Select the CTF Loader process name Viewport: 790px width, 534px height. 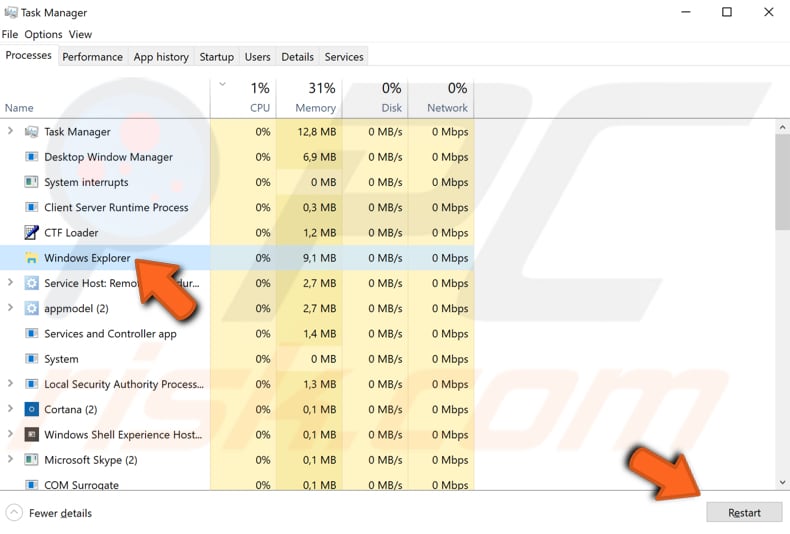click(71, 233)
